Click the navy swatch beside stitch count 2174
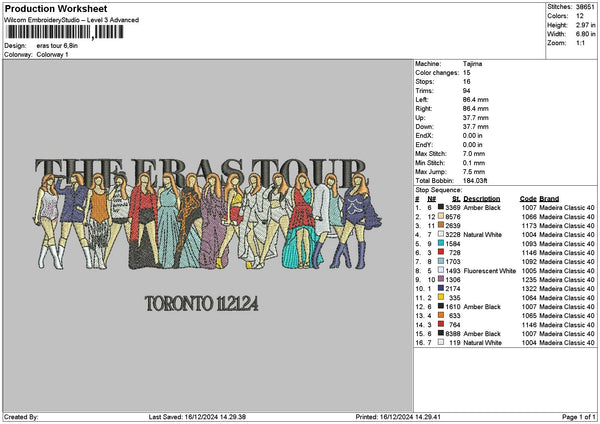This screenshot has height=424, width=600. pos(441,289)
